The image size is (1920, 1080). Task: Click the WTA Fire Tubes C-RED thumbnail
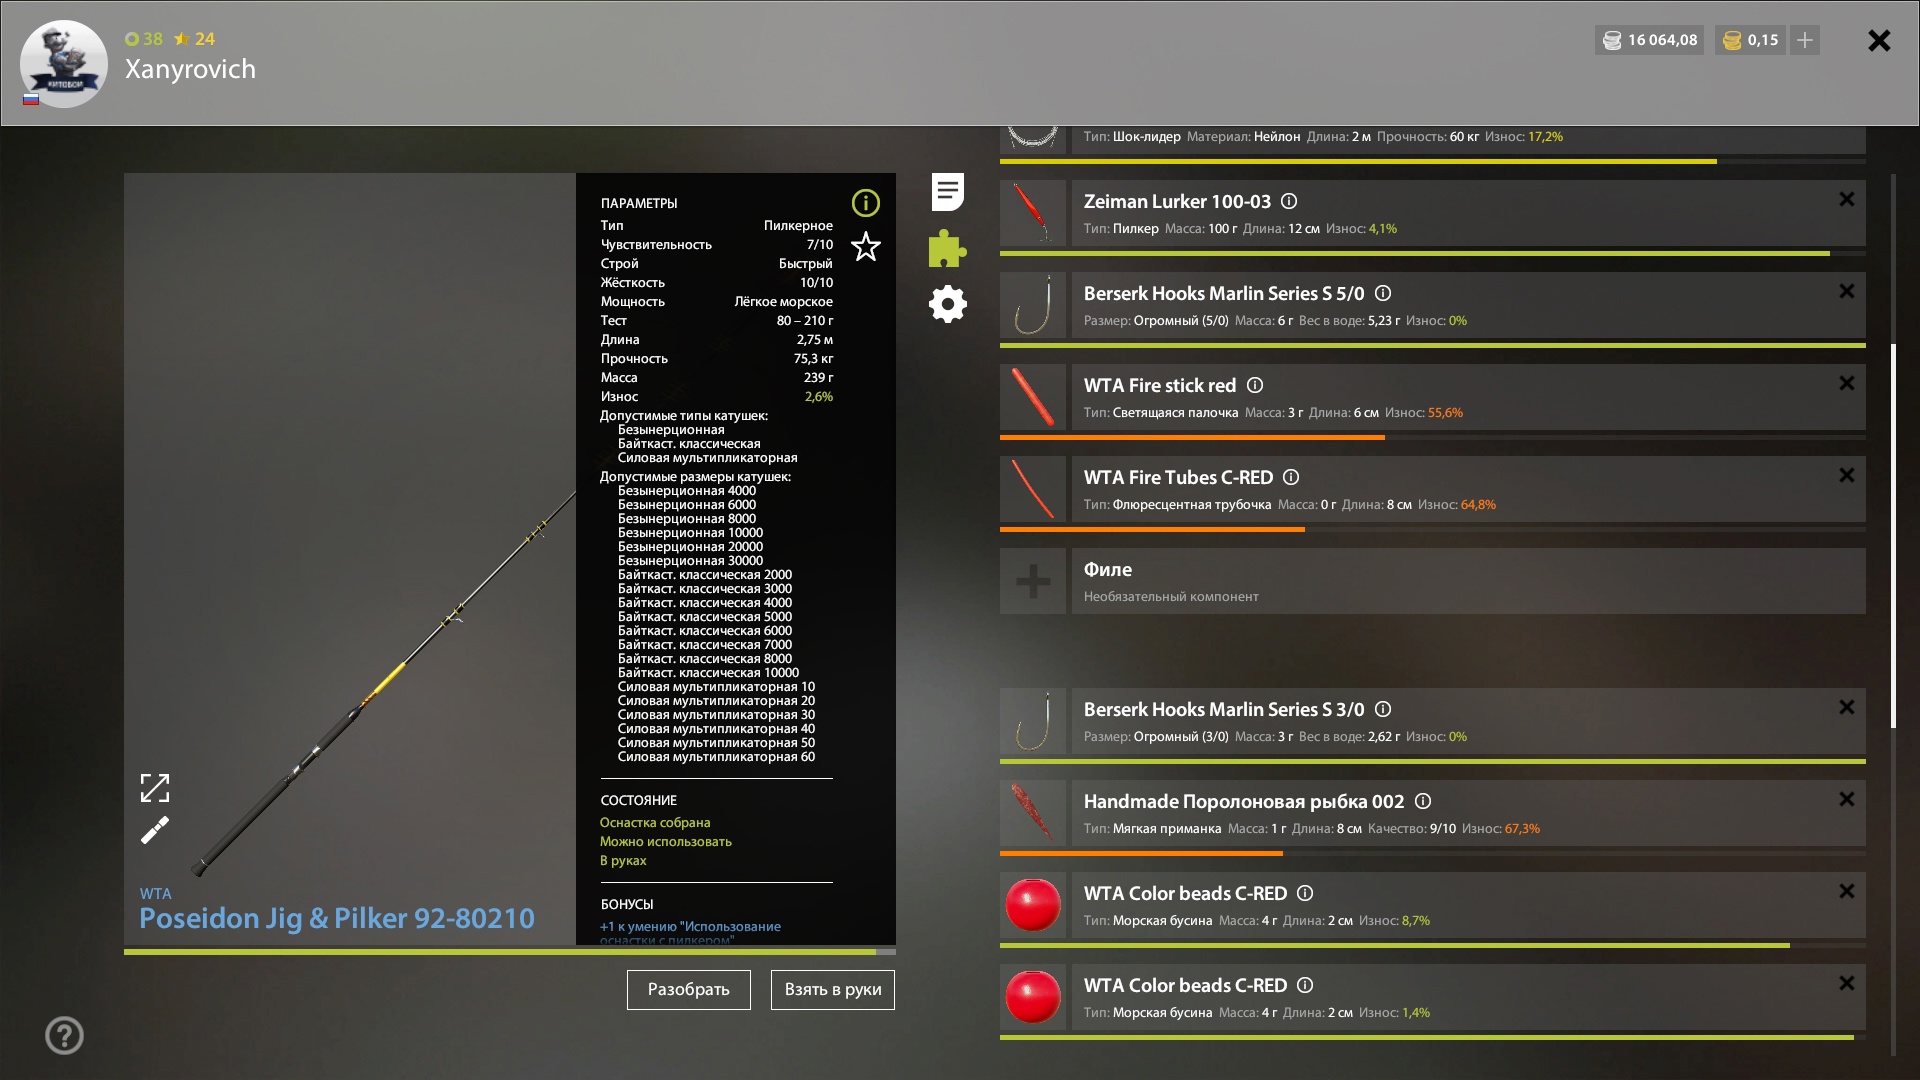click(x=1032, y=489)
